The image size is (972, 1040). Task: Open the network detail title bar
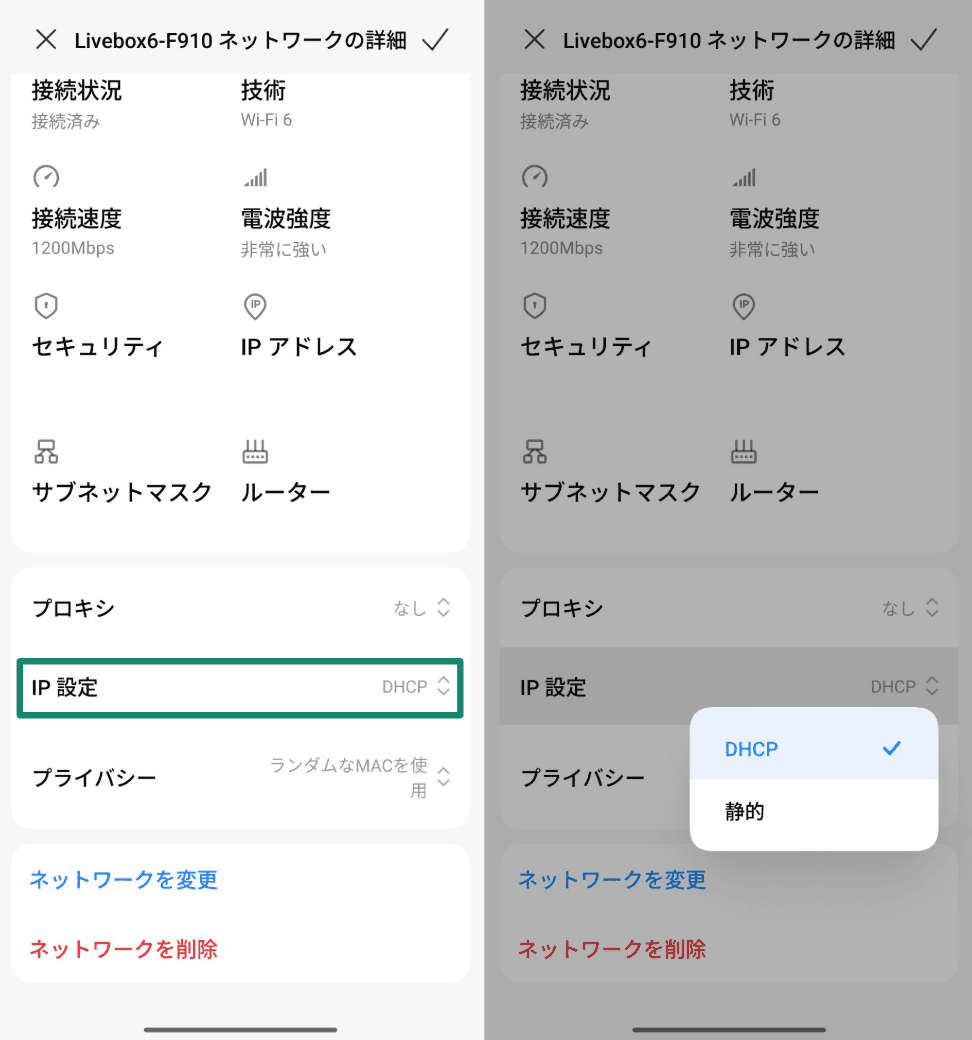tap(240, 39)
